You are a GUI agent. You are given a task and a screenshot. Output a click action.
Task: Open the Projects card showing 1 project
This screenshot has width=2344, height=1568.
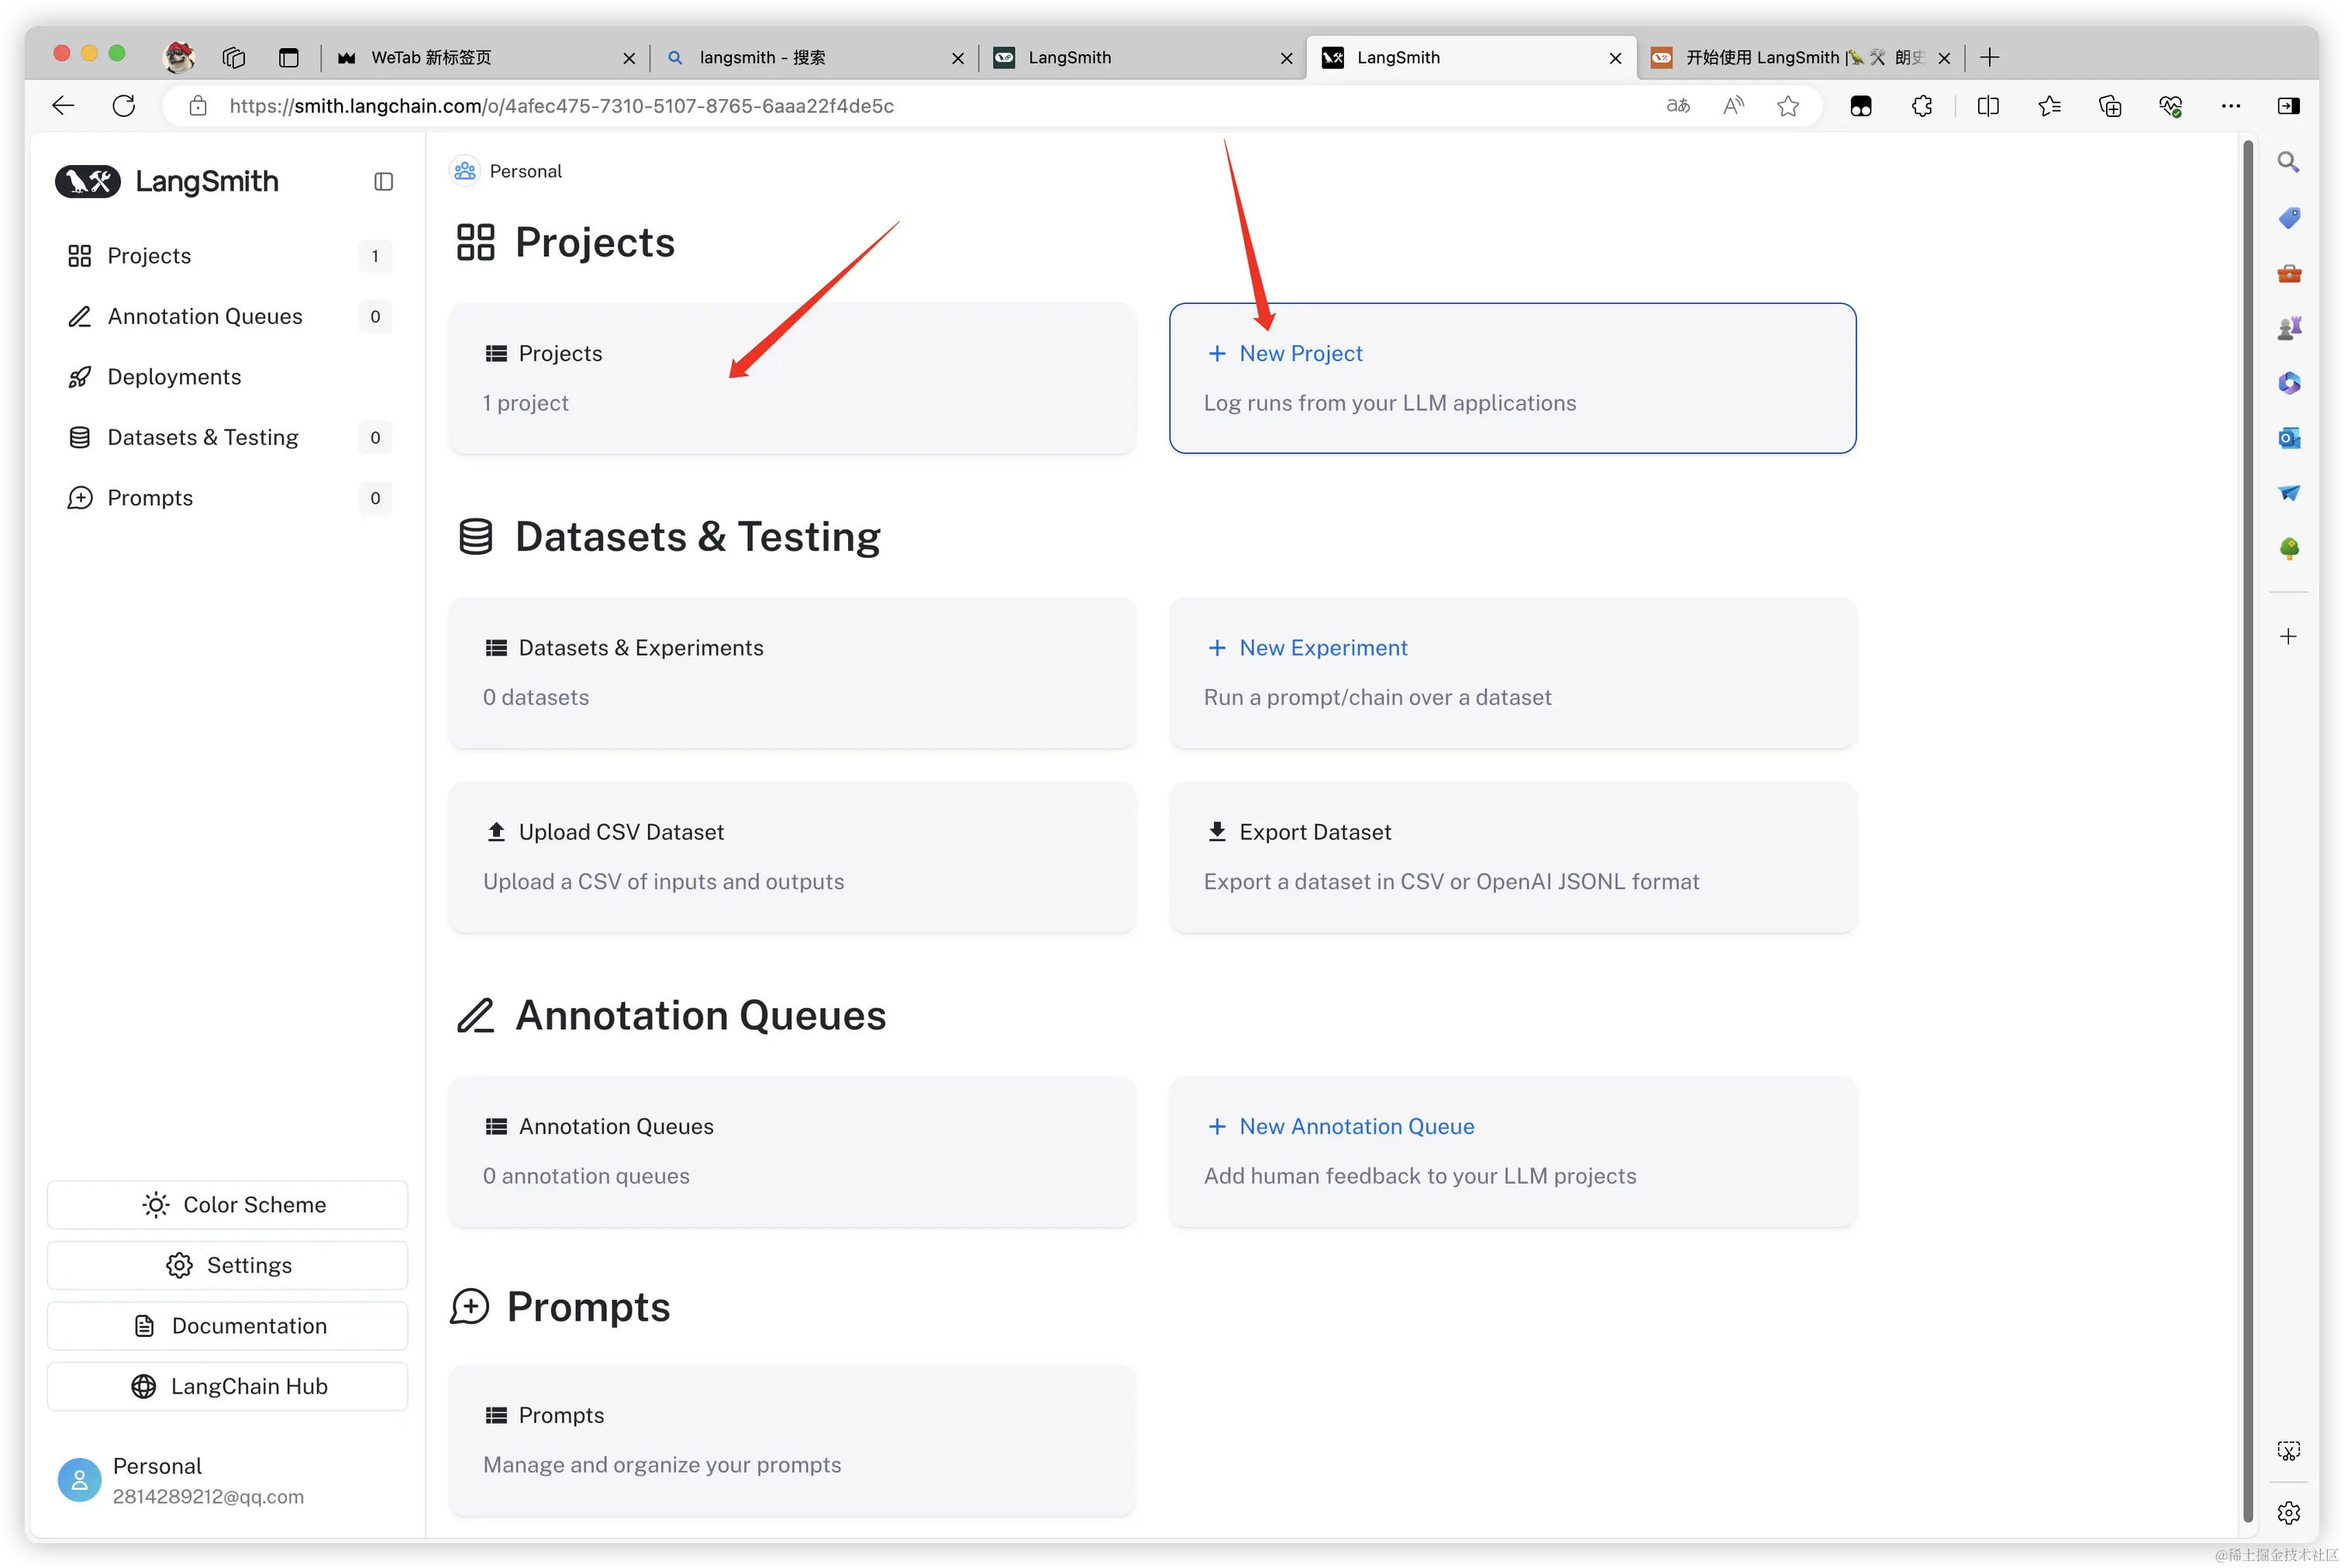click(x=792, y=378)
